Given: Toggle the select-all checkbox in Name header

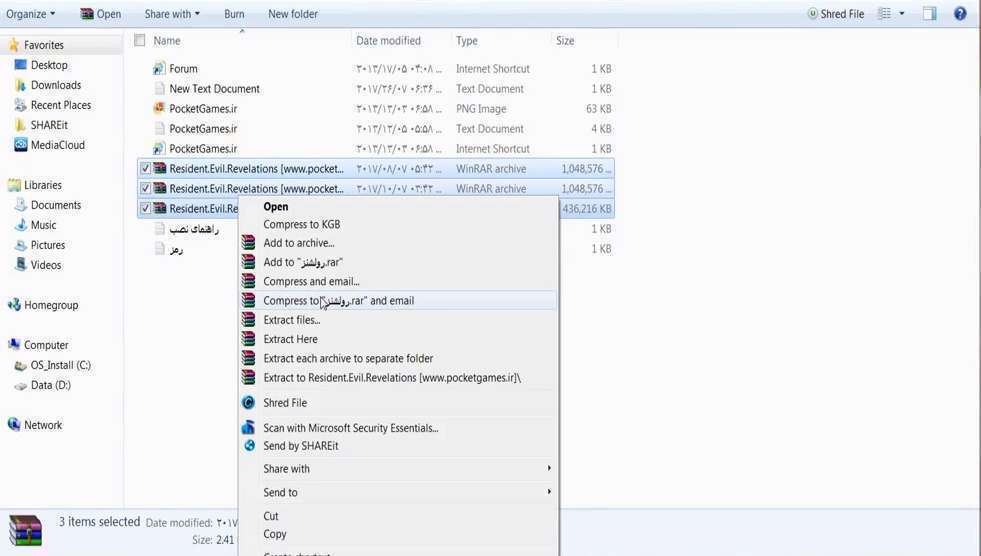Looking at the screenshot, I should coord(140,41).
